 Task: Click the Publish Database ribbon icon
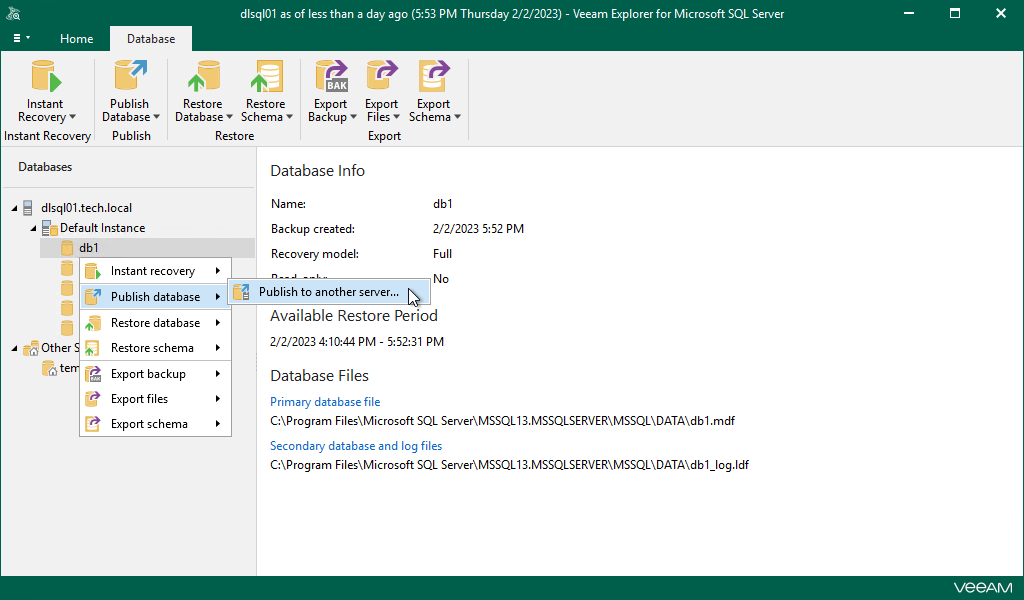click(131, 76)
